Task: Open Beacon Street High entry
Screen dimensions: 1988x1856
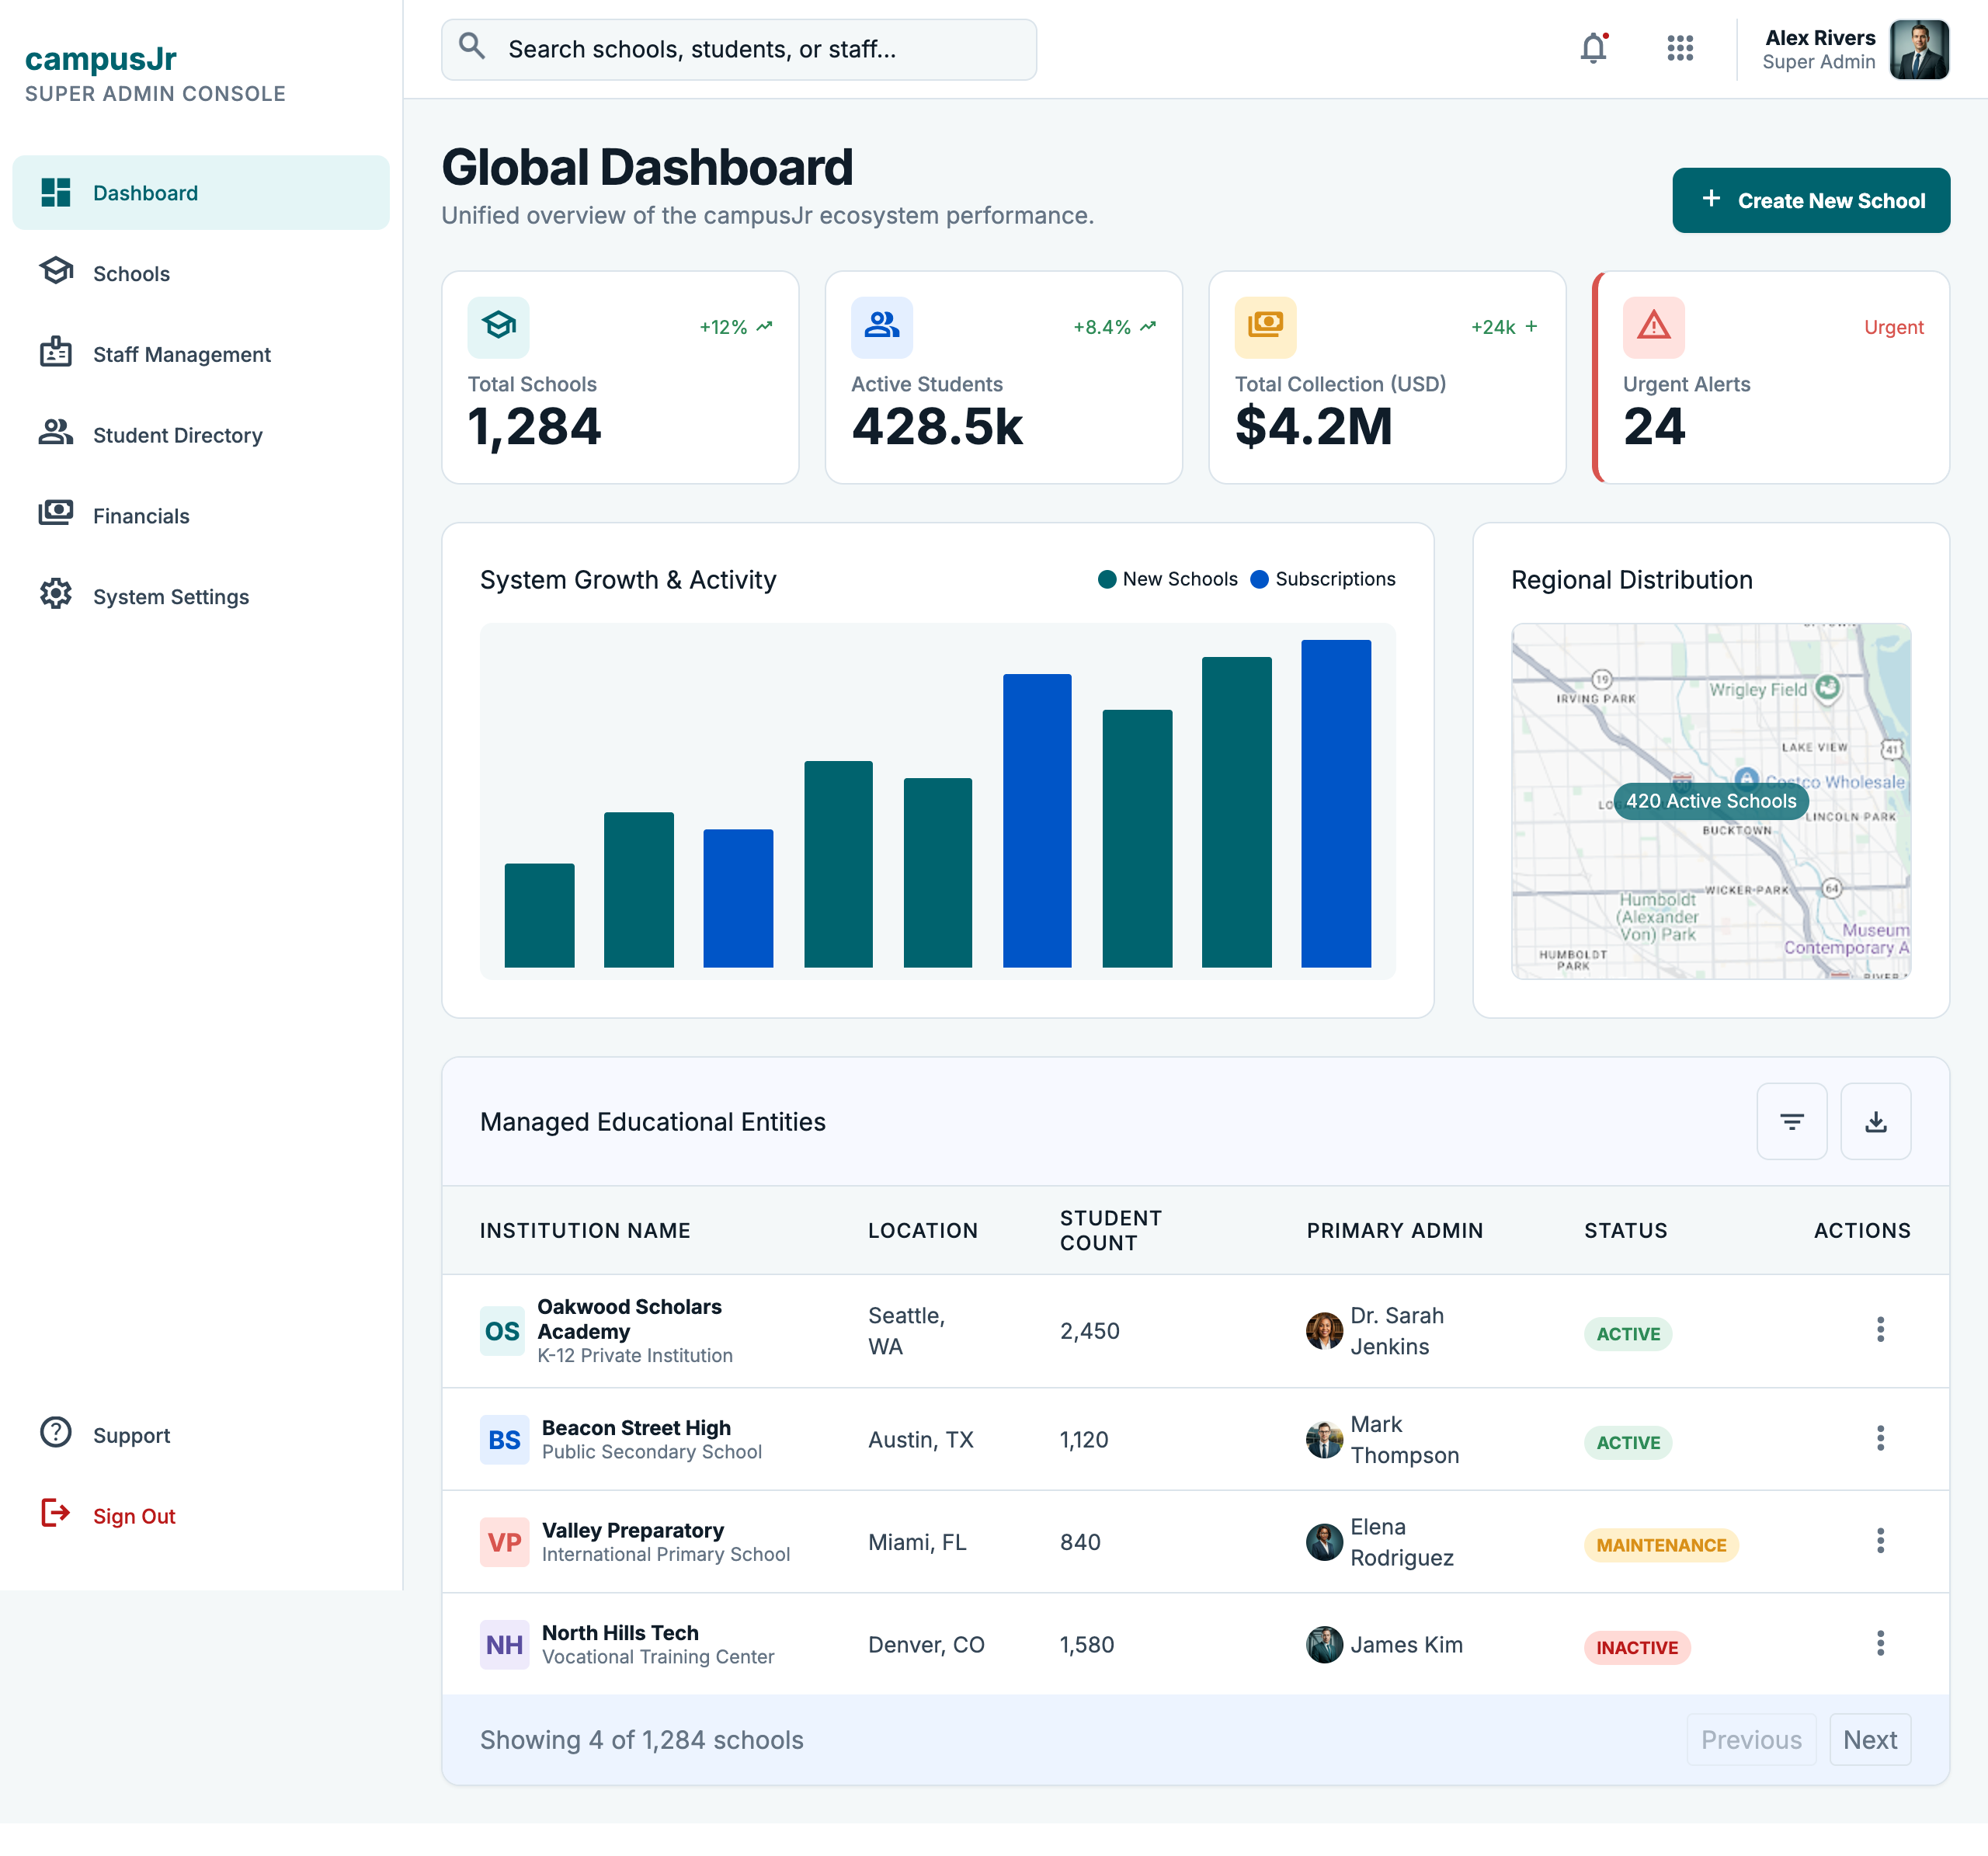Action: [636, 1427]
